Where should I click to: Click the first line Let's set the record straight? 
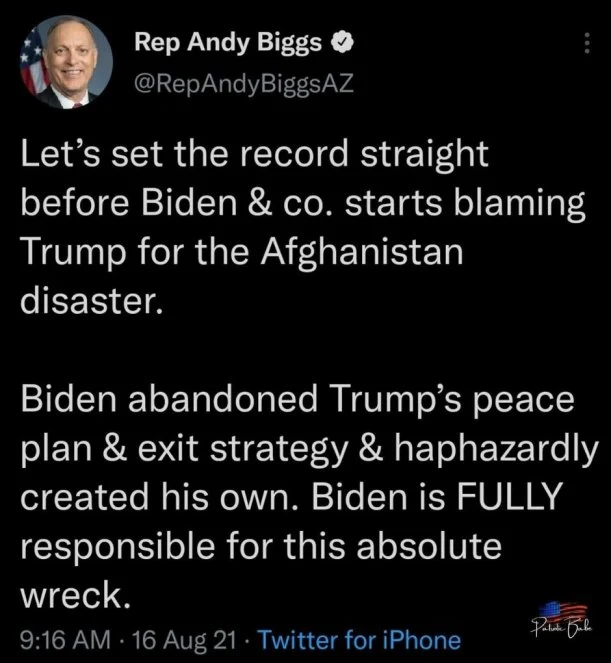click(x=255, y=155)
